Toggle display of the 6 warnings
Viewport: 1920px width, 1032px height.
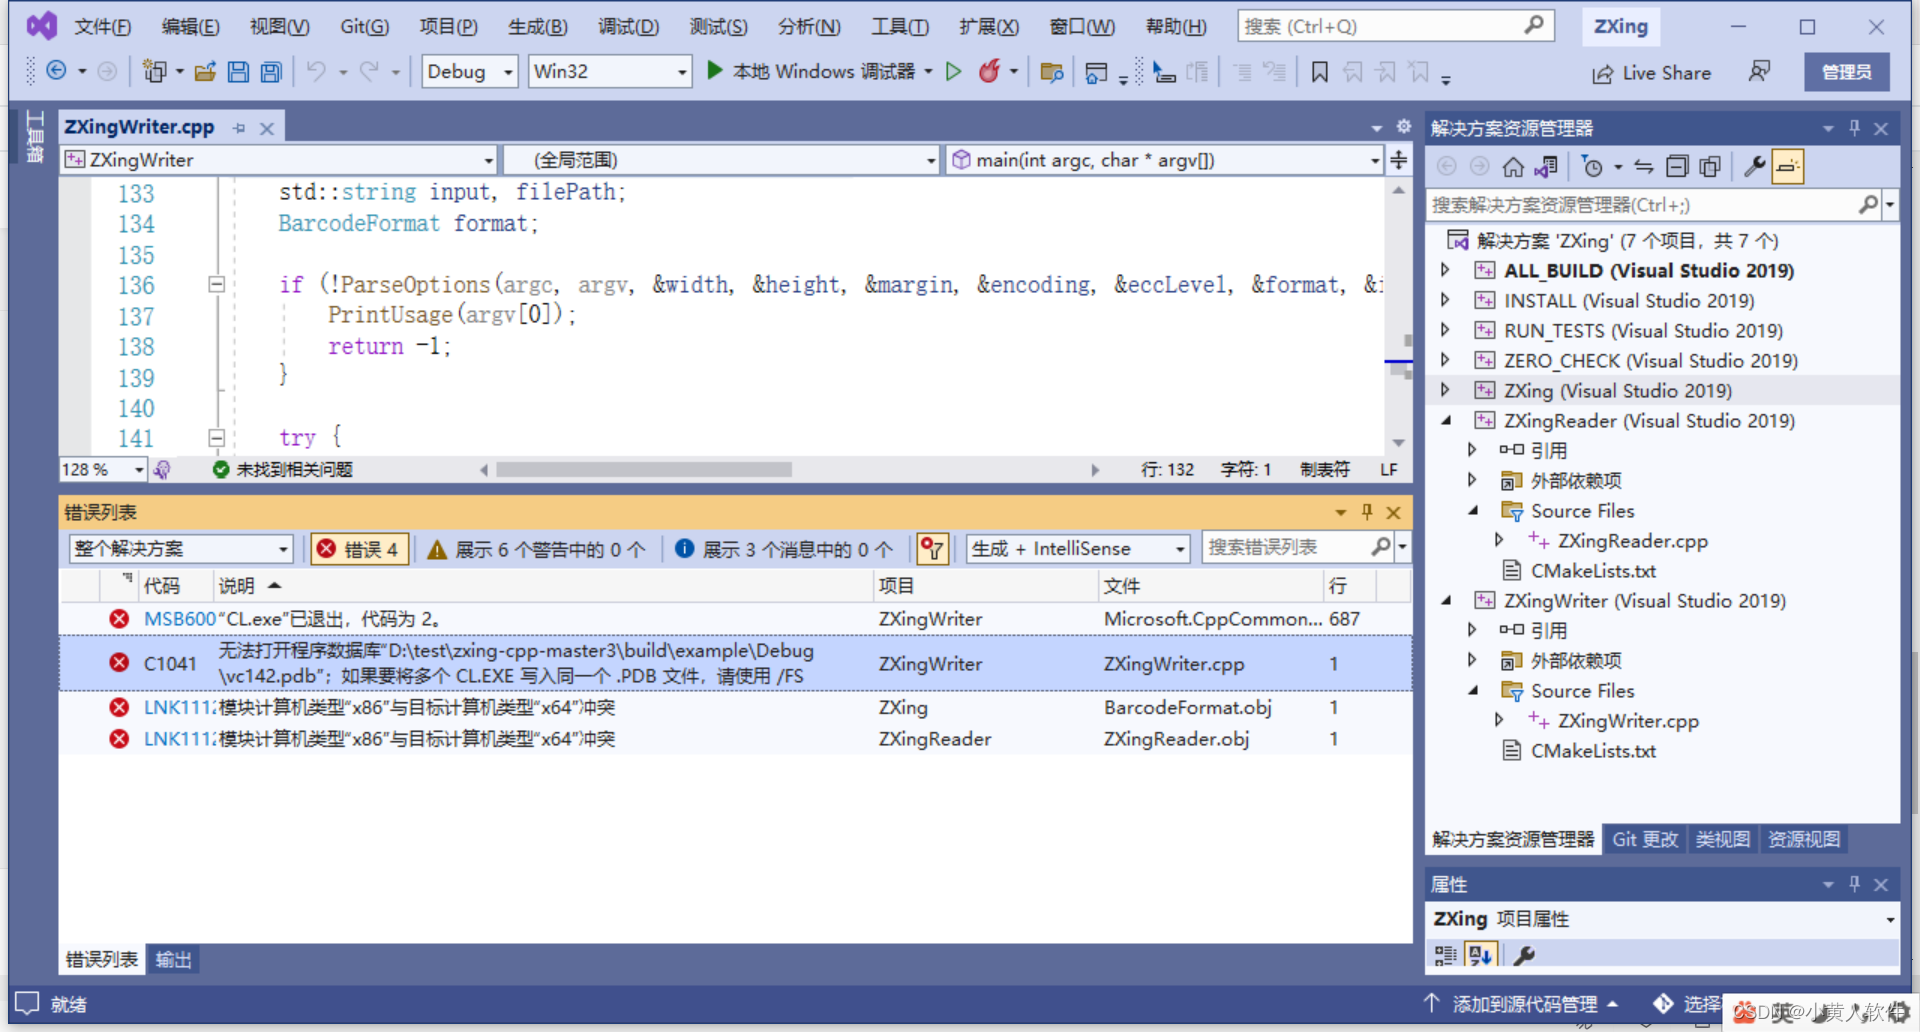pyautogui.click(x=536, y=548)
